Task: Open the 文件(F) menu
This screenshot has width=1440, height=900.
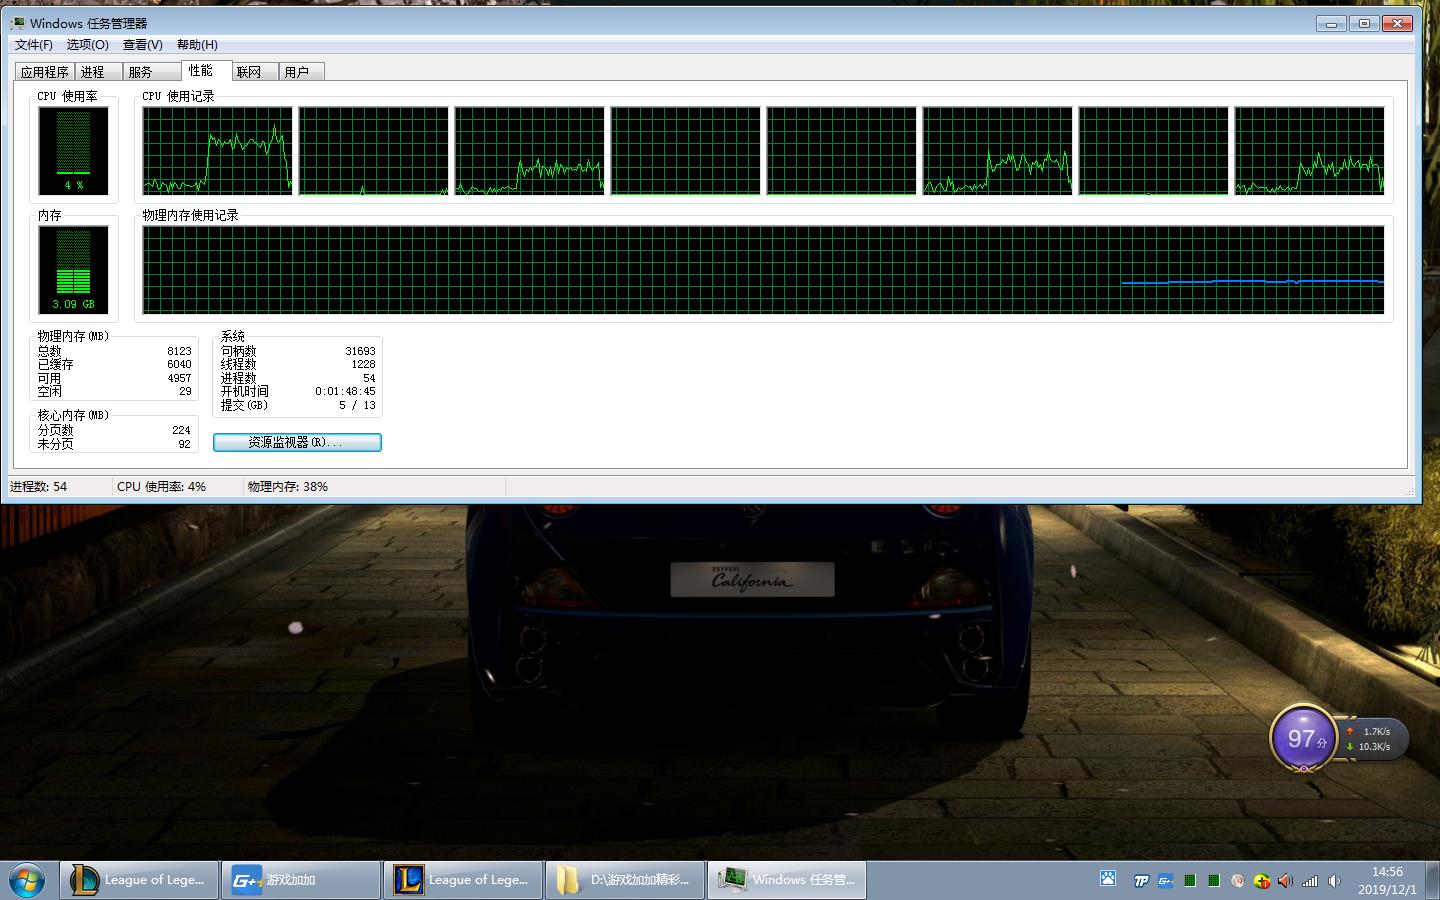Action: pyautogui.click(x=33, y=45)
